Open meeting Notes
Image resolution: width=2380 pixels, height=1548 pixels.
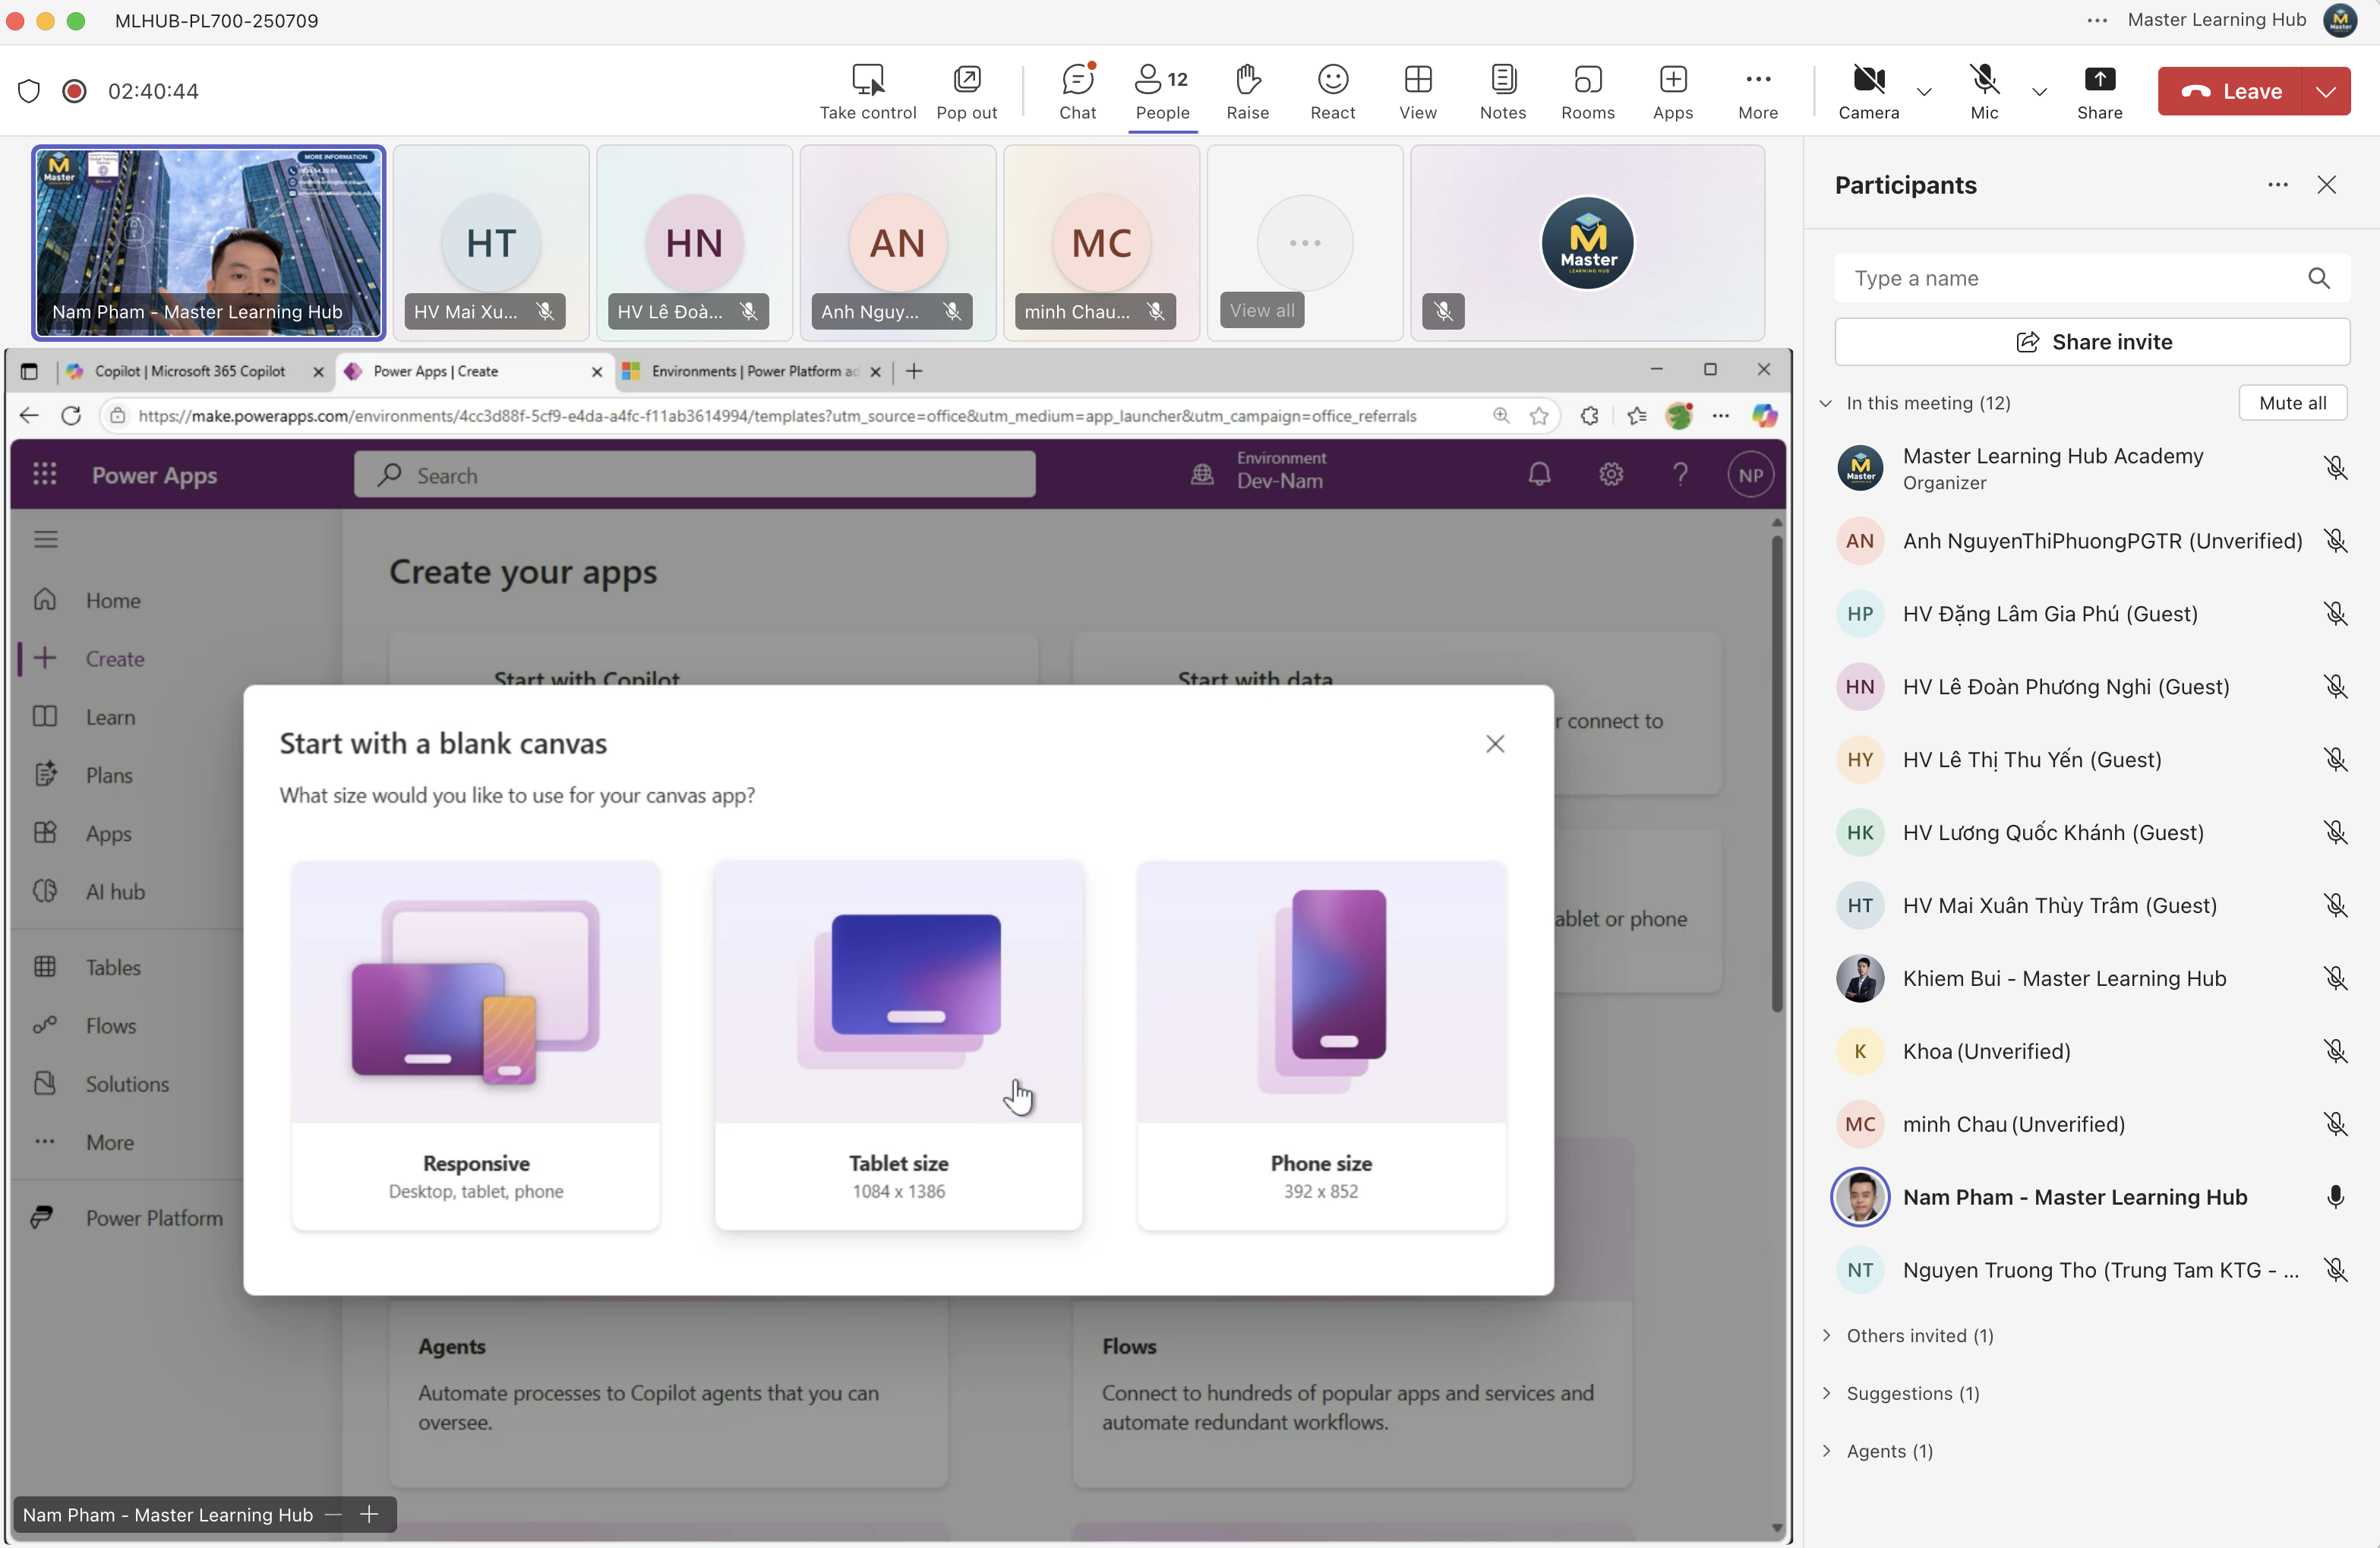(x=1502, y=91)
